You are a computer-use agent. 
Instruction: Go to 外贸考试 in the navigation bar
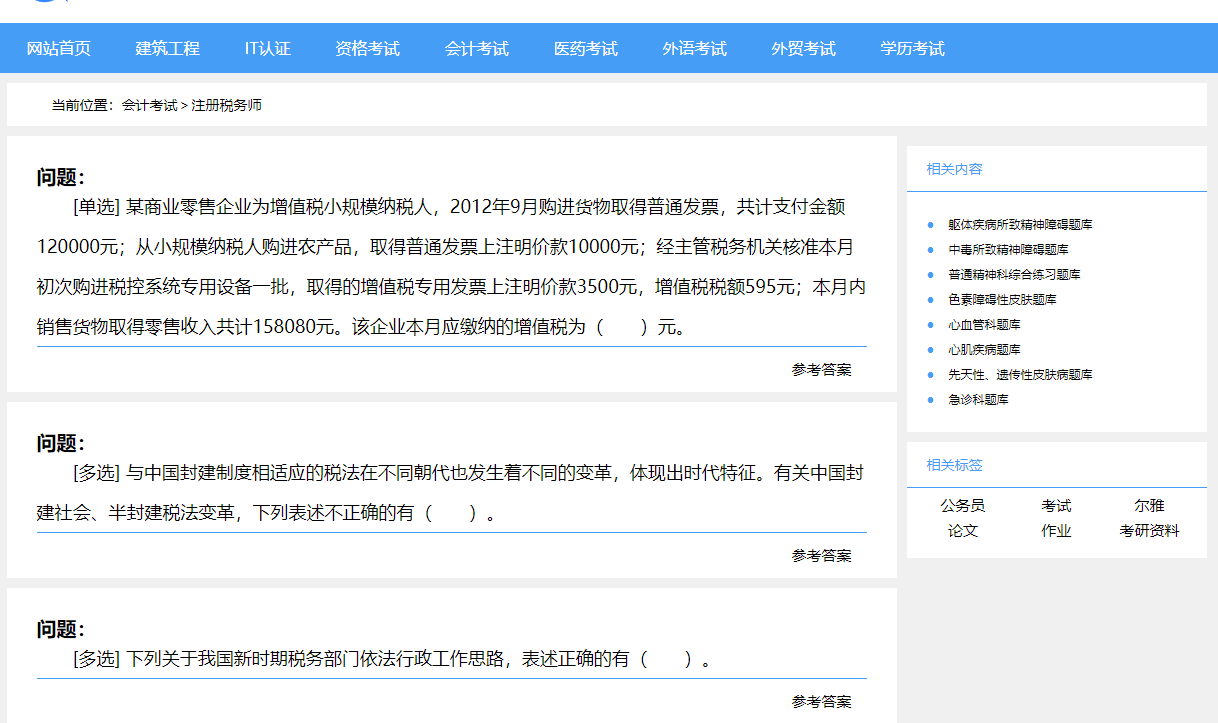(804, 48)
